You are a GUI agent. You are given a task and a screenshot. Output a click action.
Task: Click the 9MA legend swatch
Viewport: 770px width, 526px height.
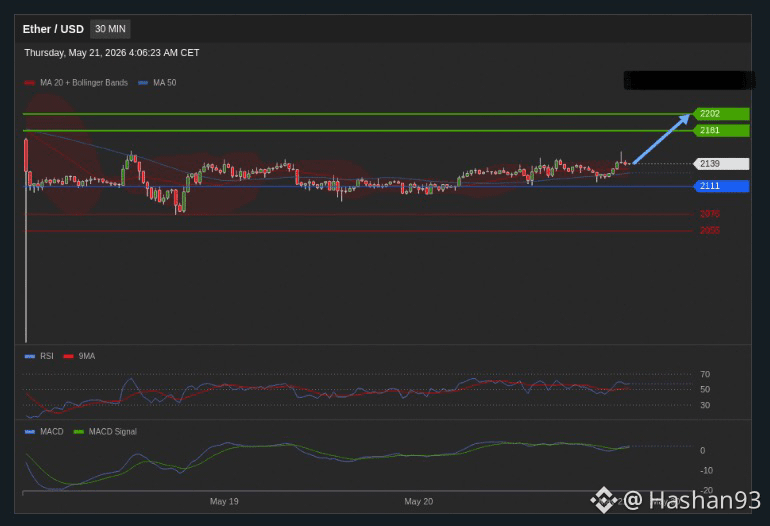pyautogui.click(x=68, y=356)
